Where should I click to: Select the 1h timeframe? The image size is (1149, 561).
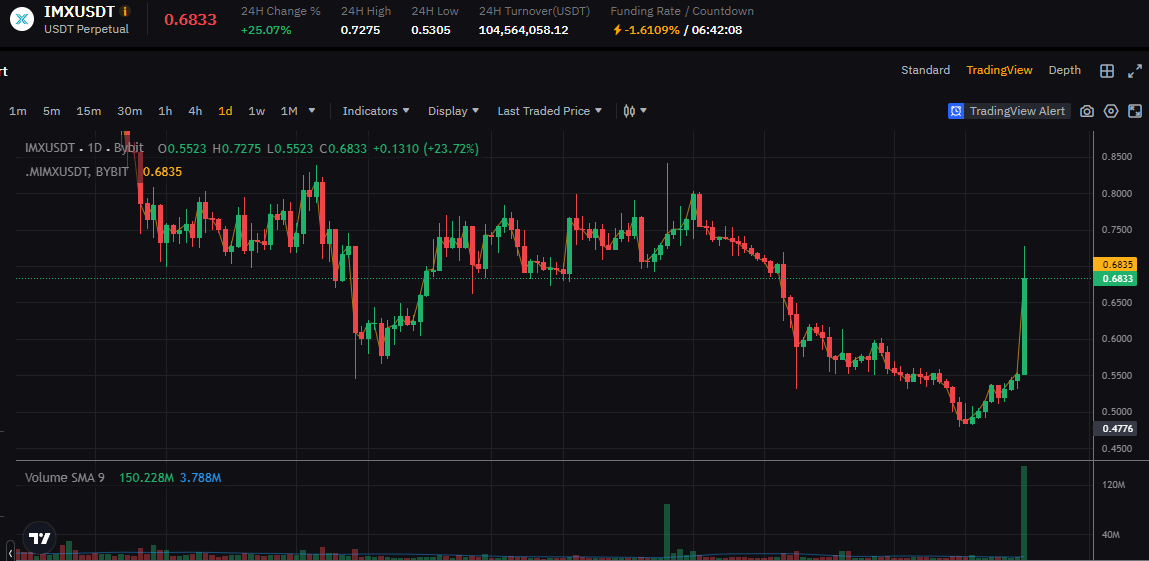(165, 111)
